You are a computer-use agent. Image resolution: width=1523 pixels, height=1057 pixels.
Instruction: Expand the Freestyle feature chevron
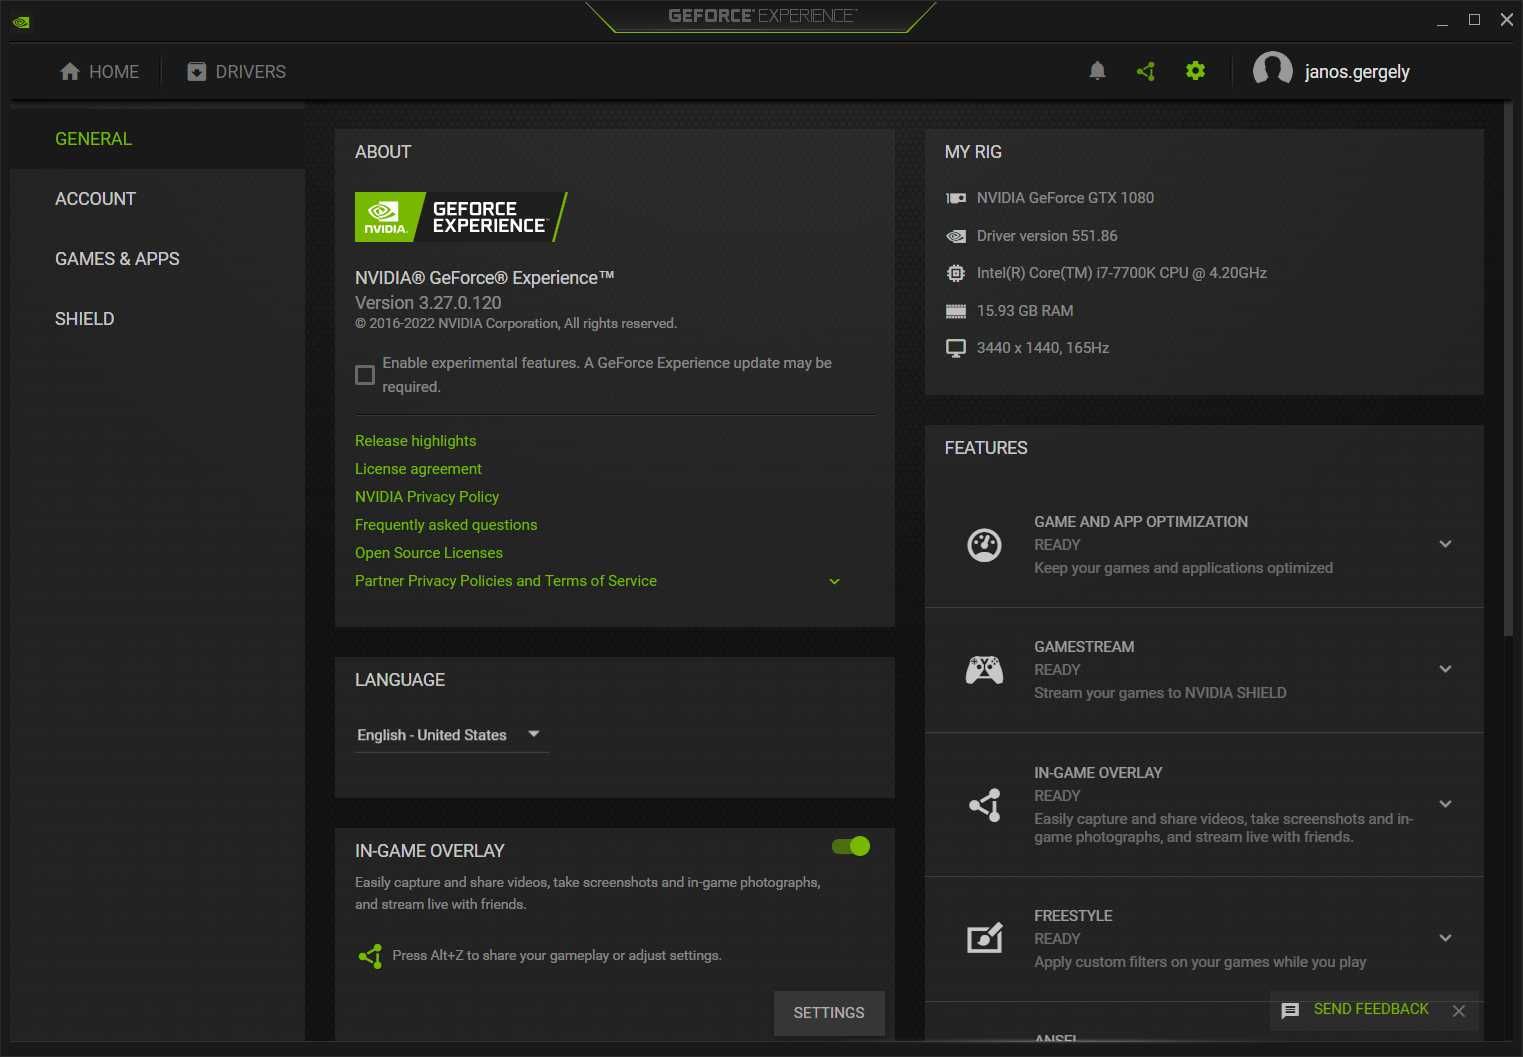coord(1445,938)
